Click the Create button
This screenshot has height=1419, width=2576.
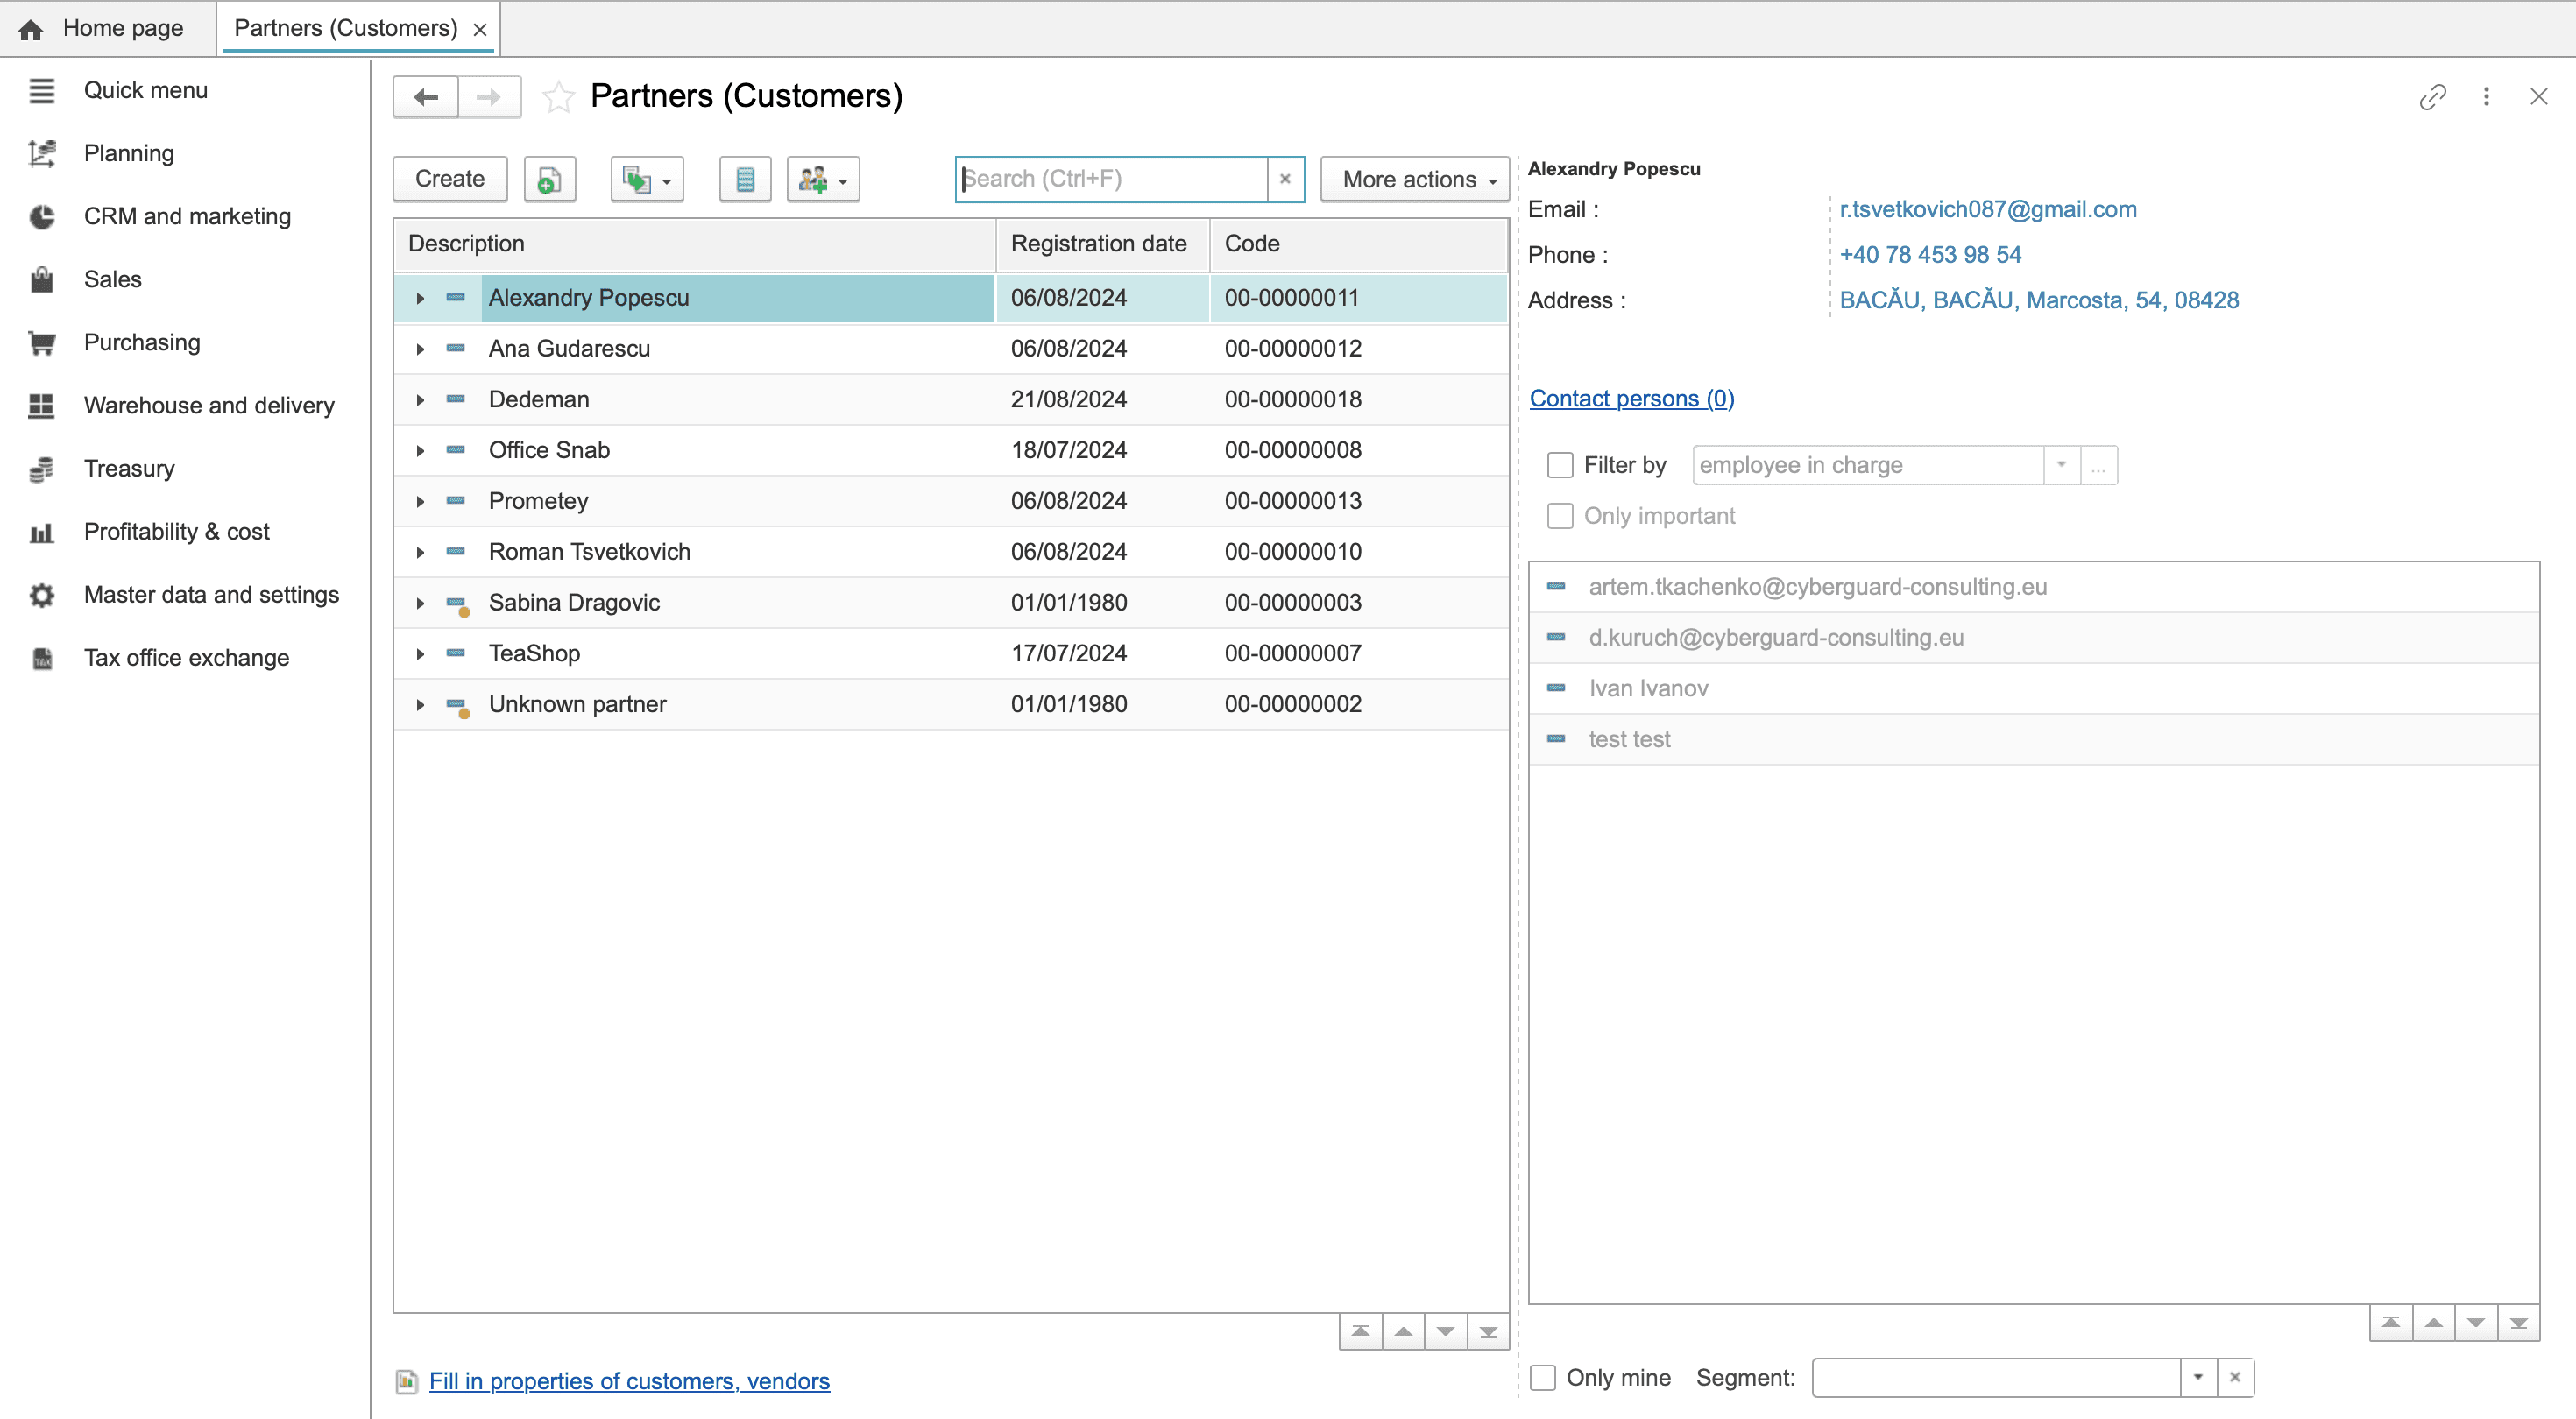(x=449, y=179)
